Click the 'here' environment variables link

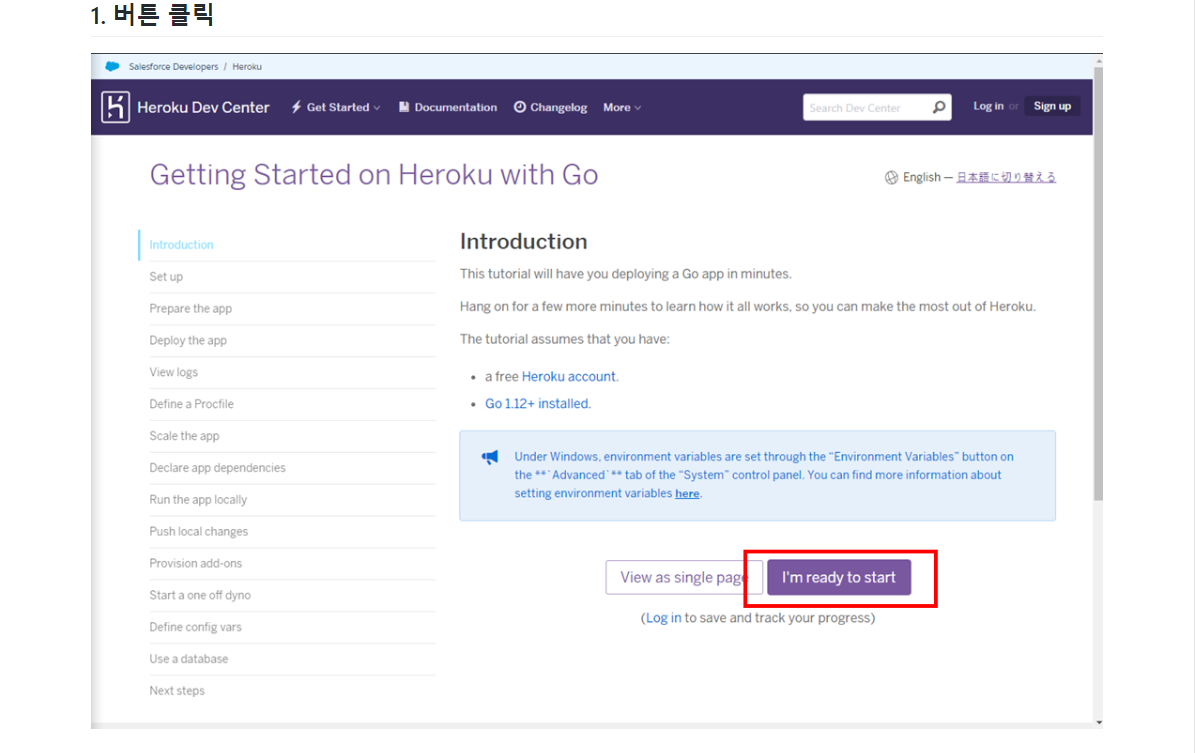686,494
